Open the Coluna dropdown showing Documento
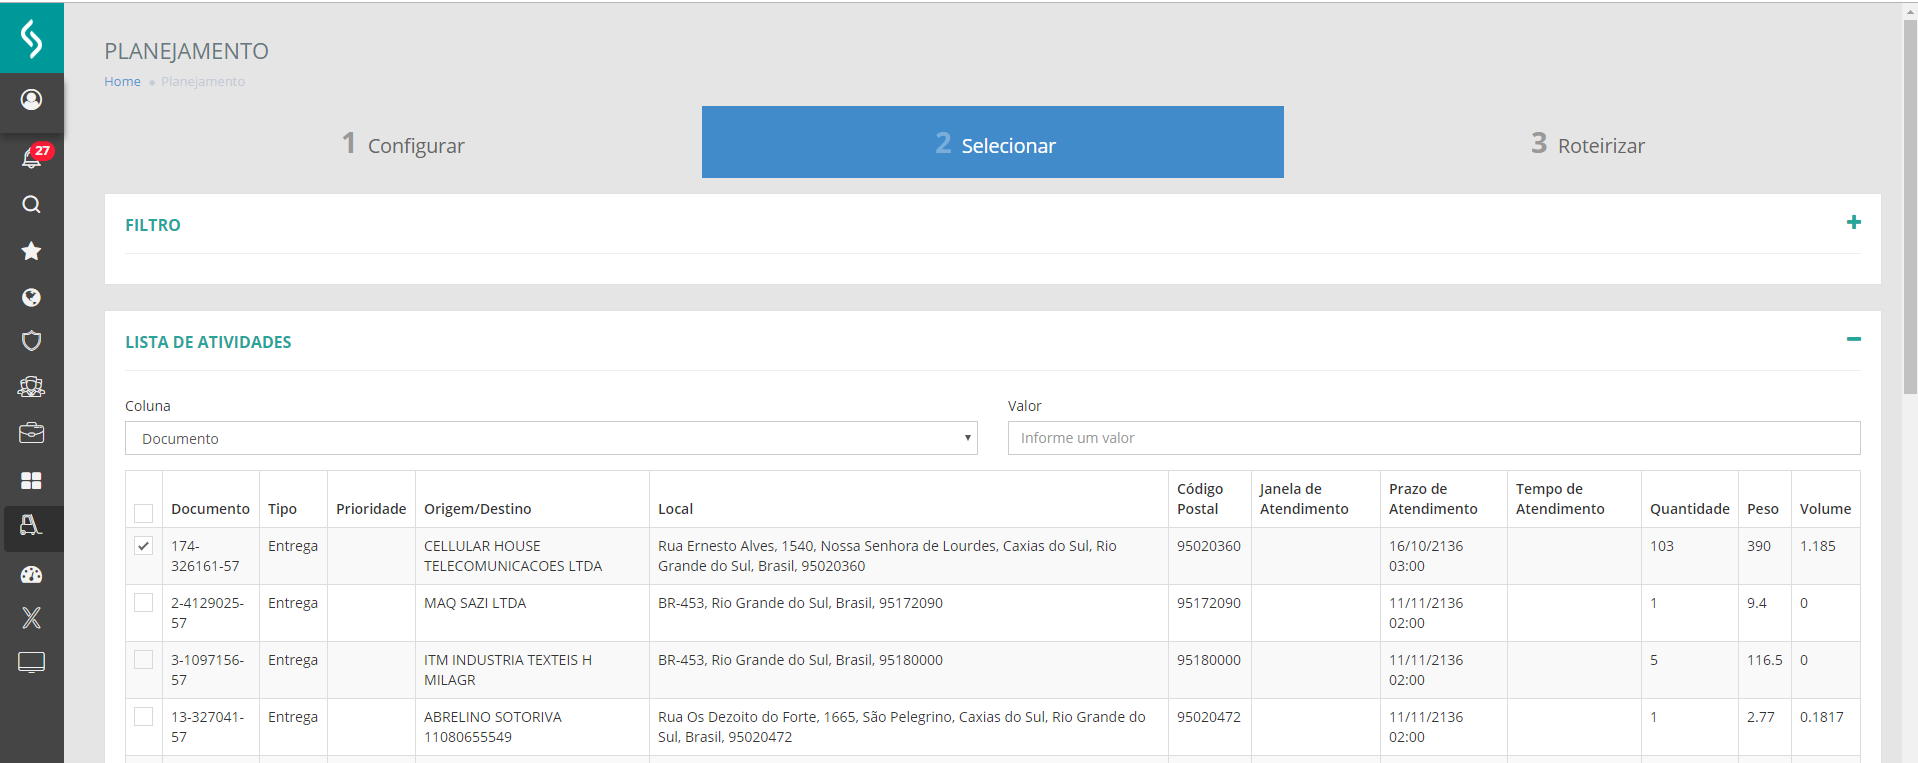 tap(551, 438)
